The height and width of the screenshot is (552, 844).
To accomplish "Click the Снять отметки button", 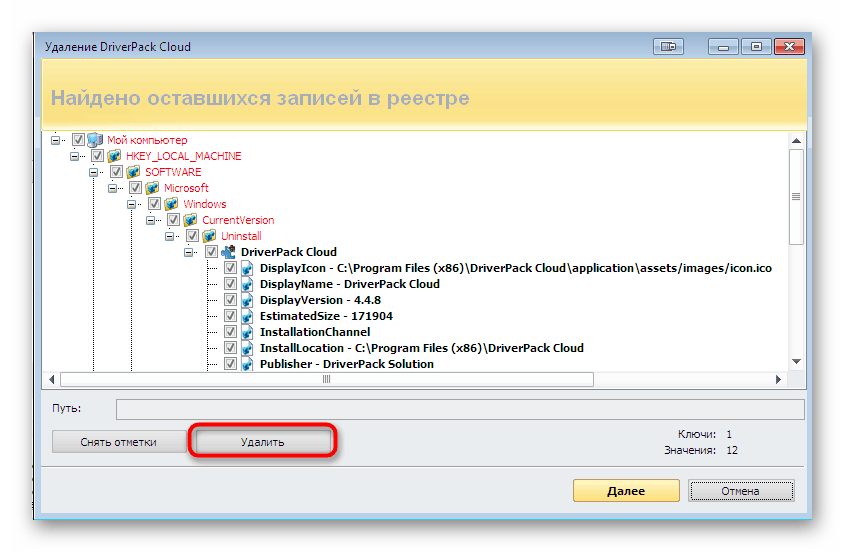I will coord(118,442).
